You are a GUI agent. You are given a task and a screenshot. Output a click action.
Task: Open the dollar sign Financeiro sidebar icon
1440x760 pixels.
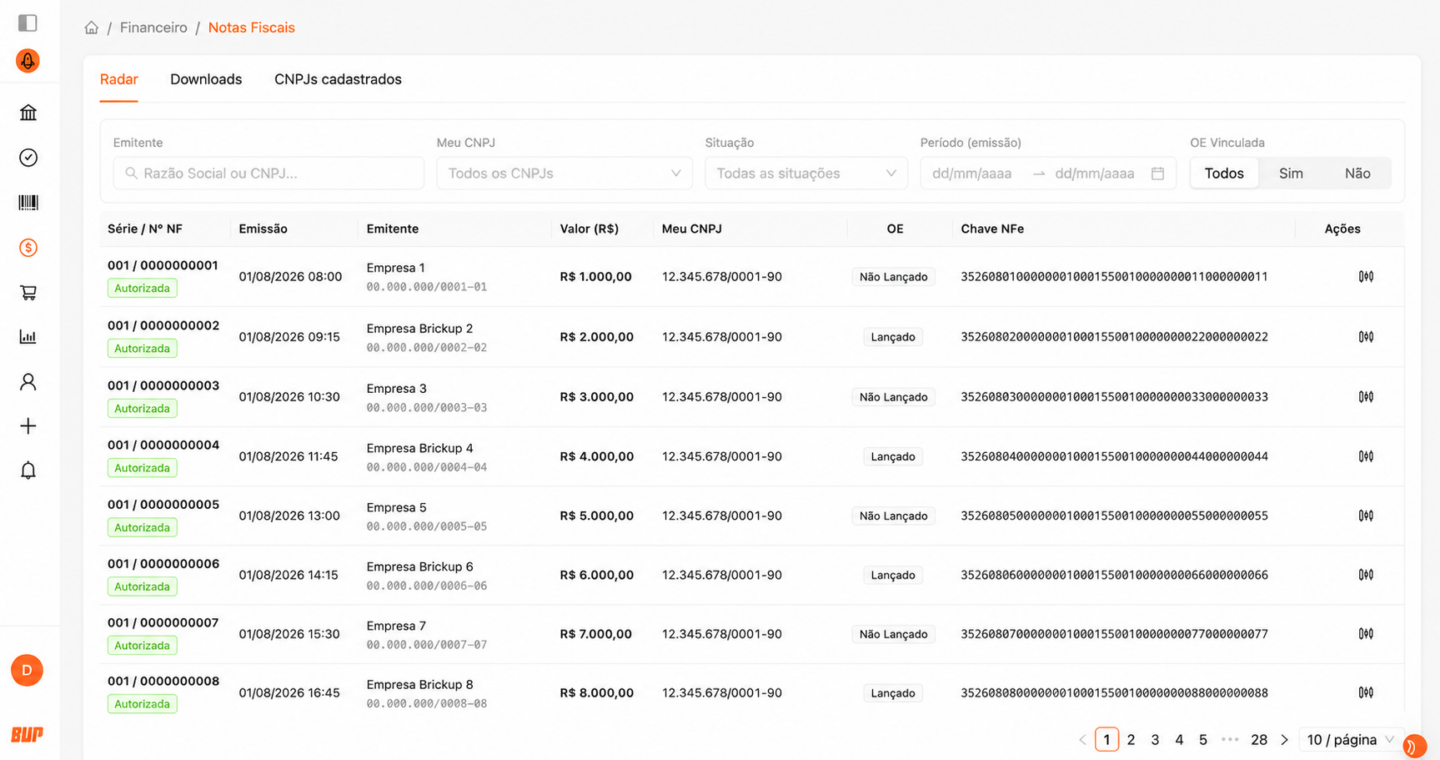click(x=28, y=247)
